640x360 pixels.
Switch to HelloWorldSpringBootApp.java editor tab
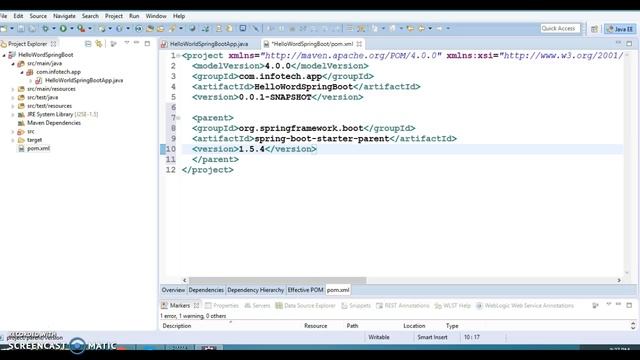209,44
